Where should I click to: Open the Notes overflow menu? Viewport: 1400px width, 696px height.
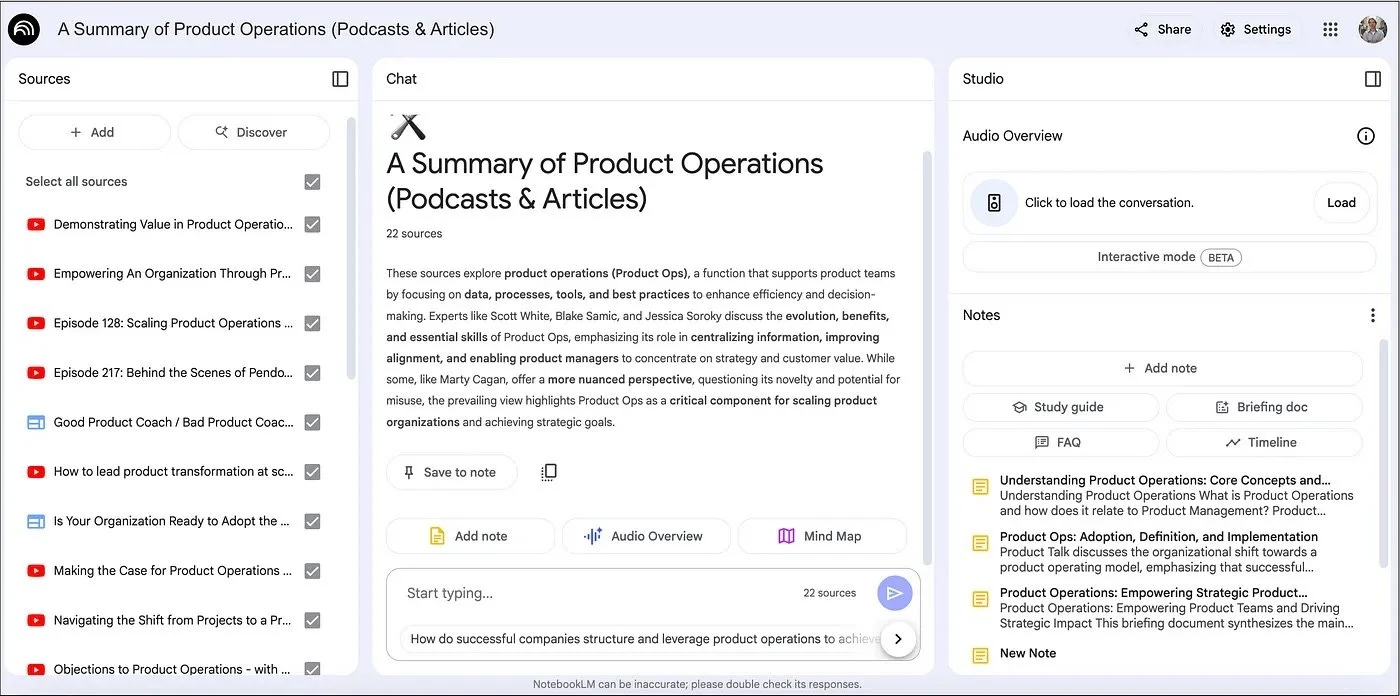1373,314
